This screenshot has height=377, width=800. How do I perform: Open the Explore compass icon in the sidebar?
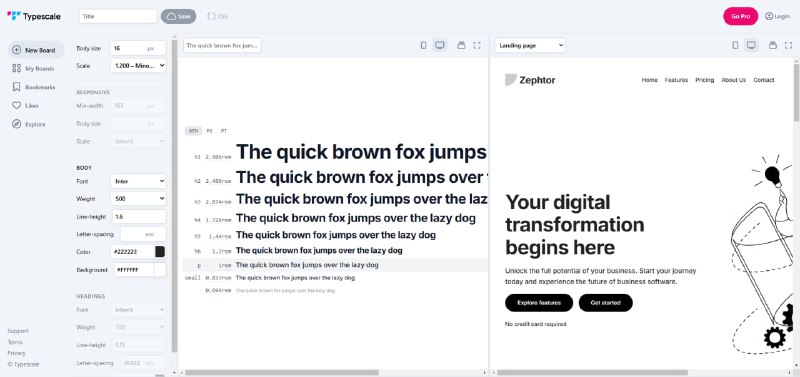coord(16,124)
